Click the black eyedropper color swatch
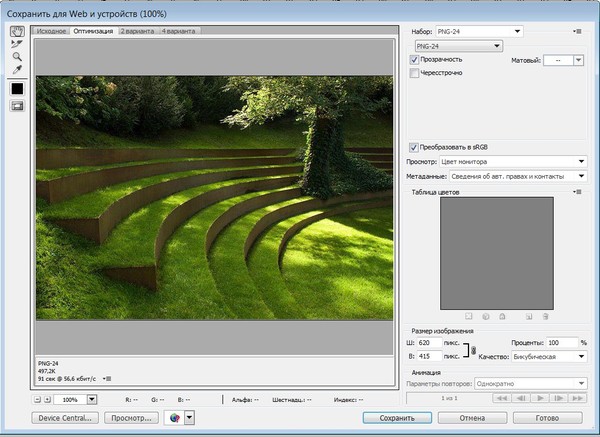This screenshot has width=600, height=437. click(17, 89)
